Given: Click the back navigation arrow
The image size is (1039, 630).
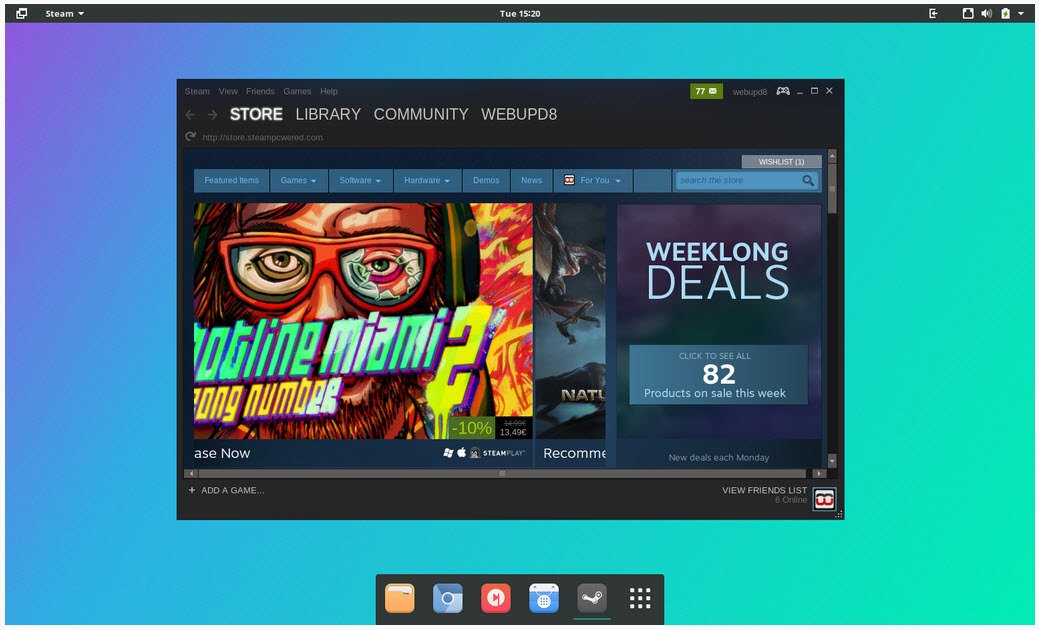Looking at the screenshot, I should coord(190,115).
